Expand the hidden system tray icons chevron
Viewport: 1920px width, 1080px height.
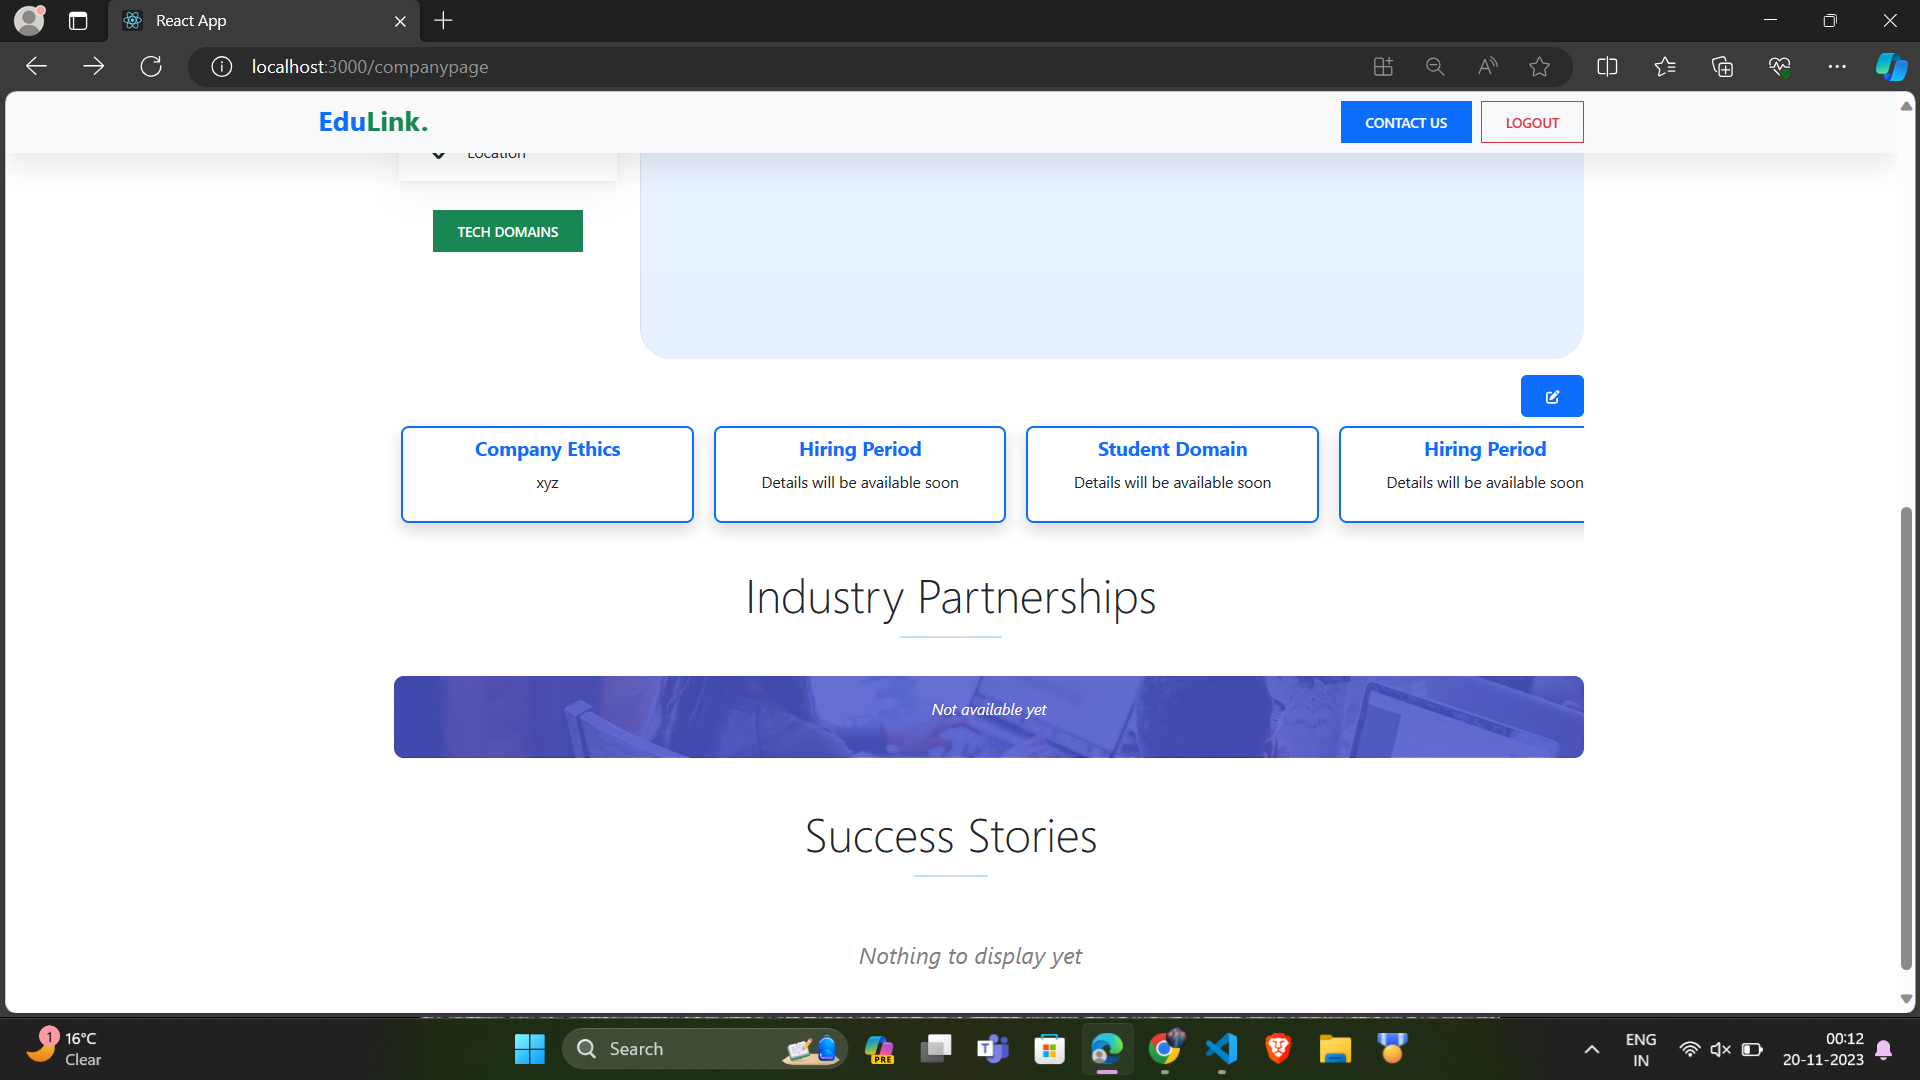[1592, 1049]
